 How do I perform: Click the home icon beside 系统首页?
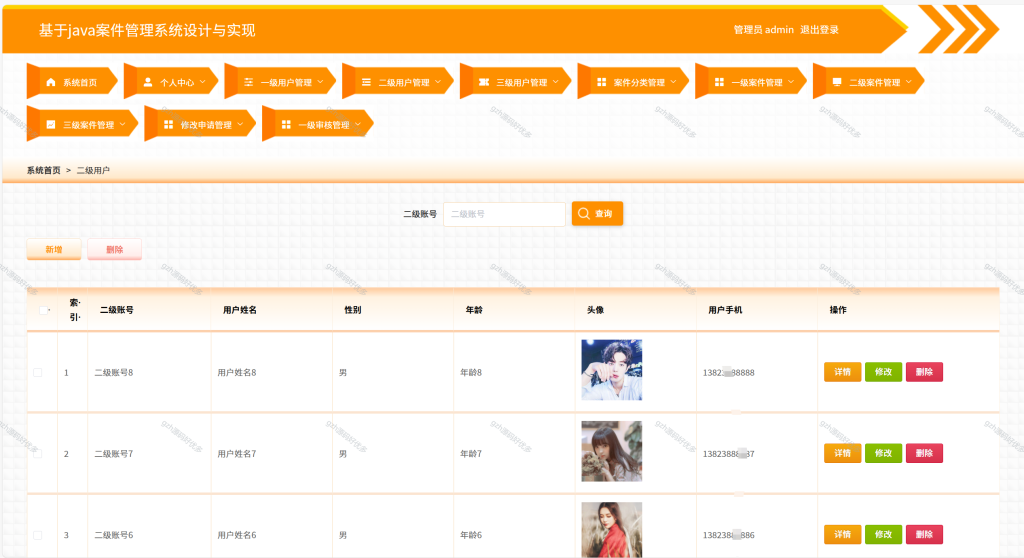tap(51, 82)
